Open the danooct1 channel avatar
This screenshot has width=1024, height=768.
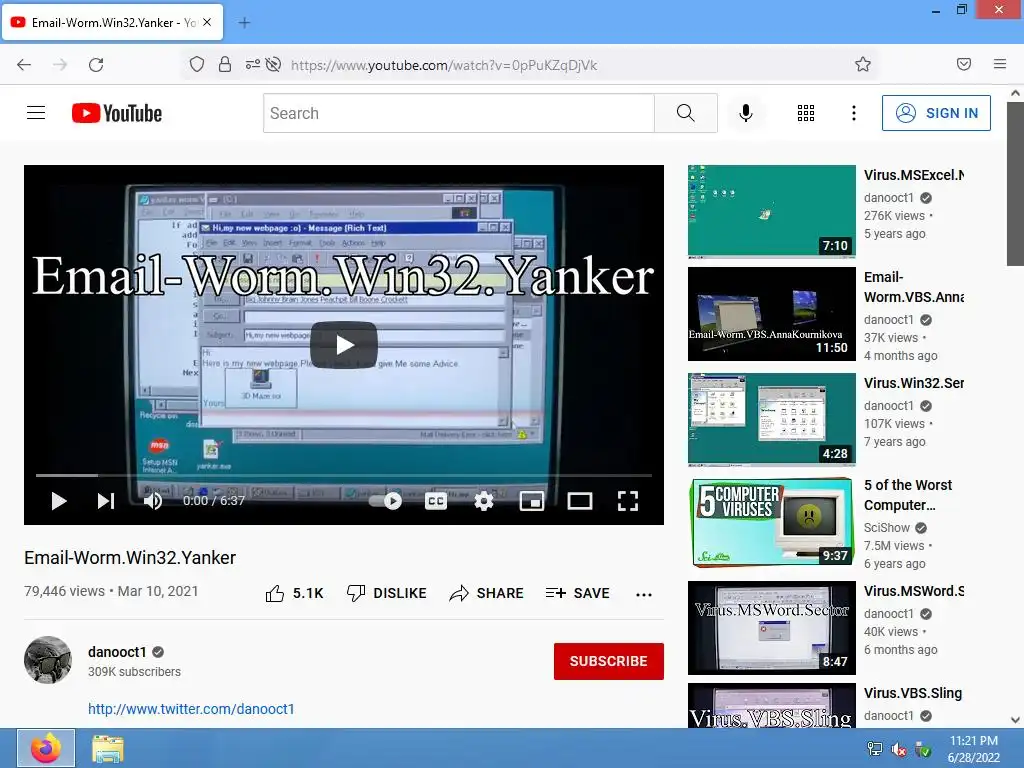[x=48, y=660]
